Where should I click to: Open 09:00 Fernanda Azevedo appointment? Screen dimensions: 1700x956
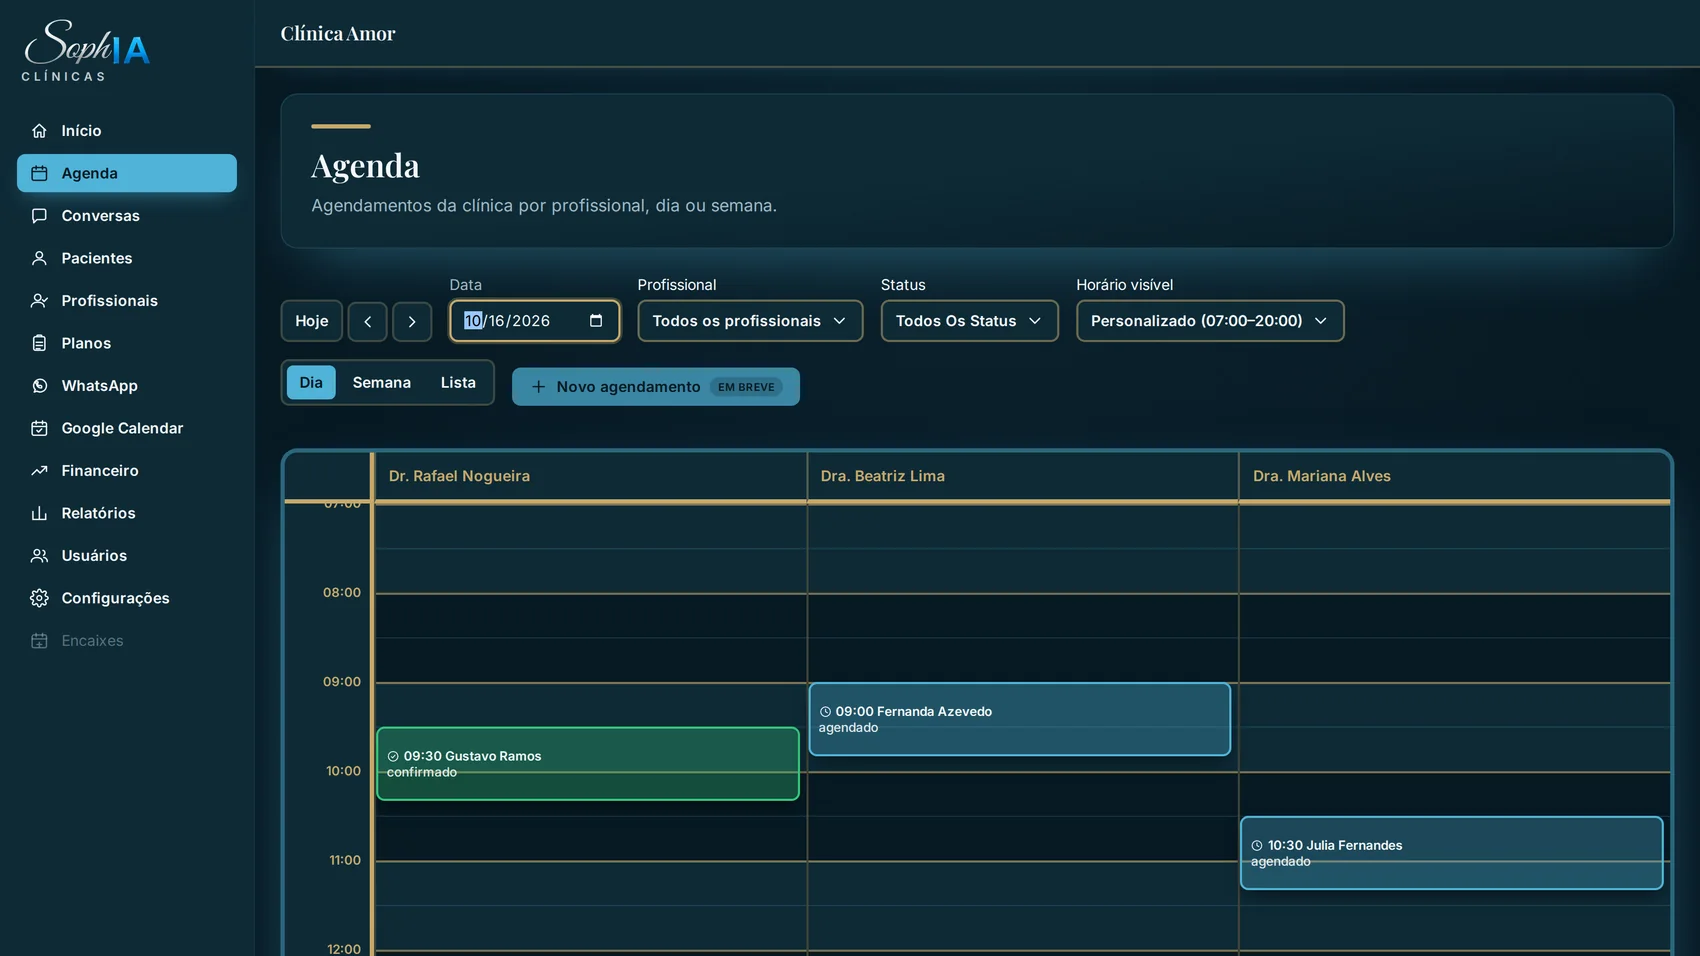pyautogui.click(x=1020, y=719)
